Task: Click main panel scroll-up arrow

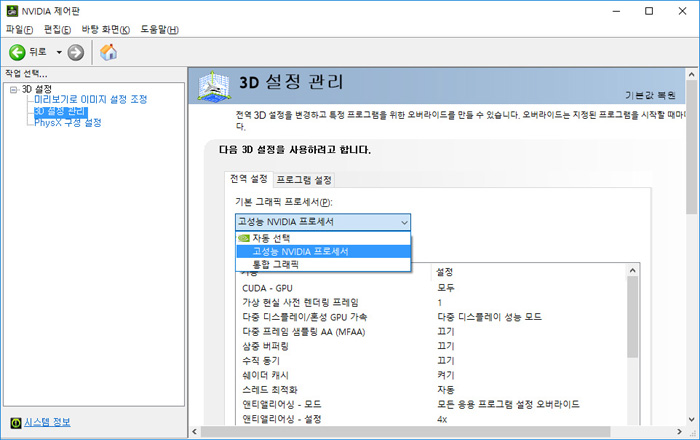Action: pos(692,75)
